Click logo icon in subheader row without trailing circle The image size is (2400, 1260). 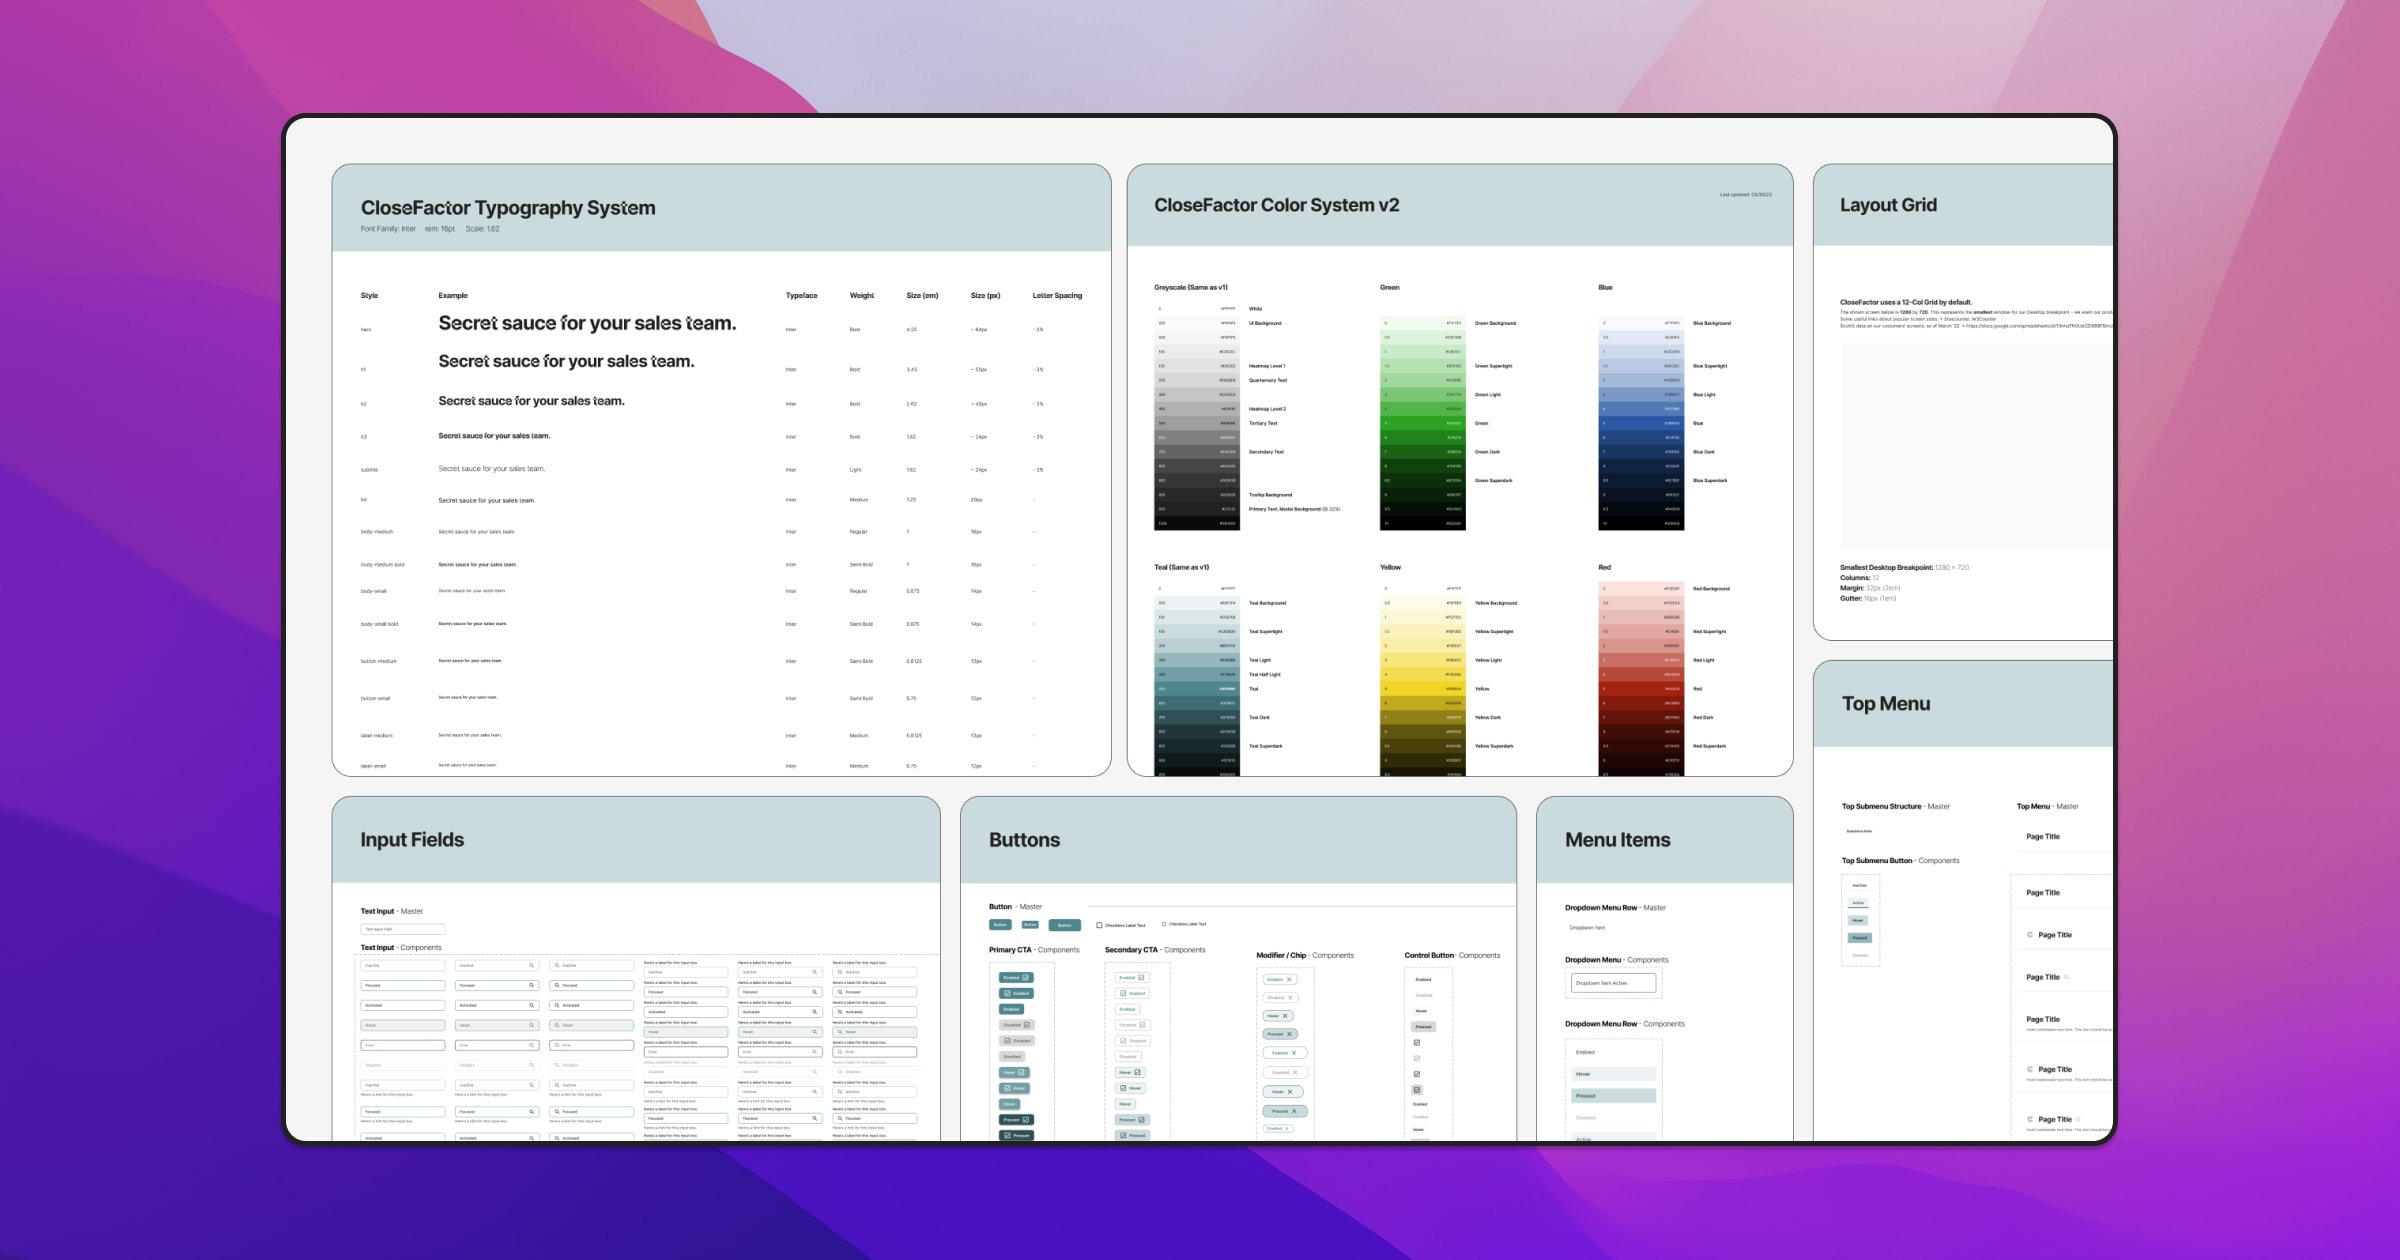2030,1069
